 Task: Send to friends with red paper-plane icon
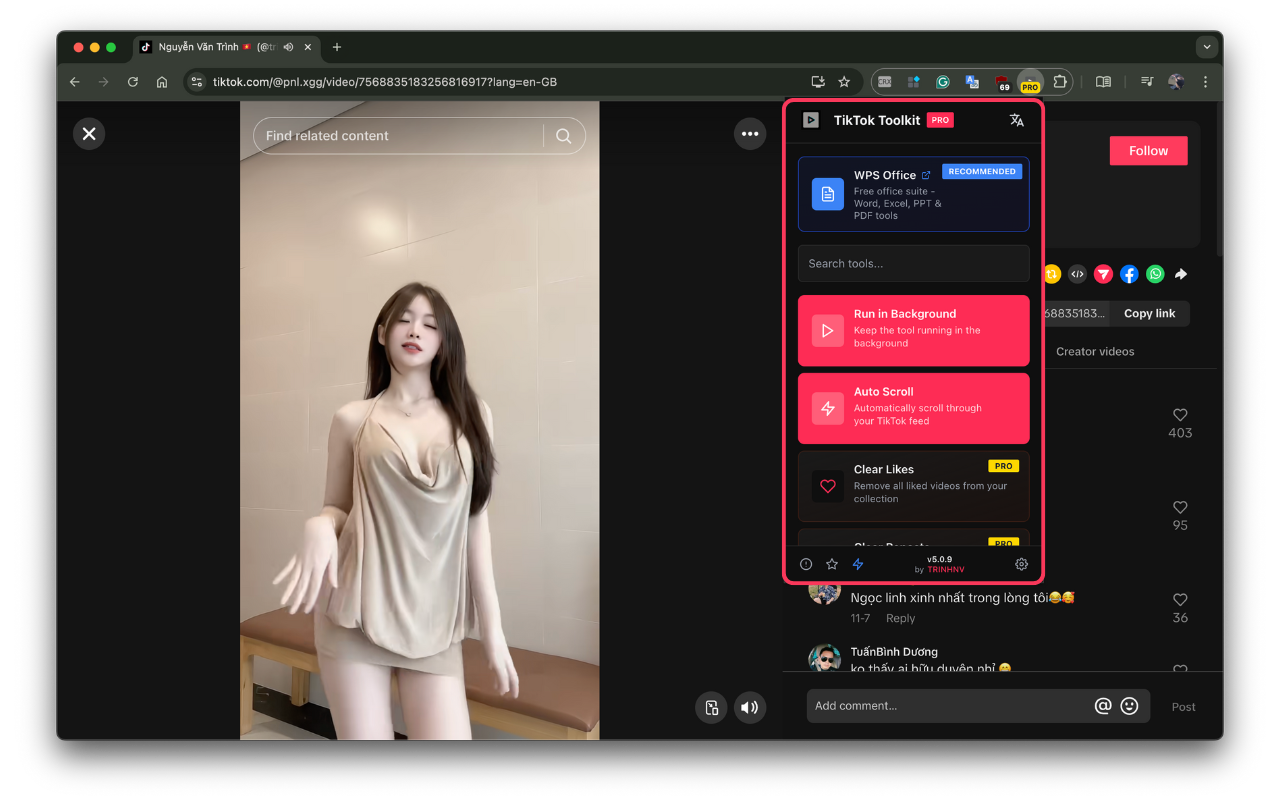click(x=1103, y=274)
